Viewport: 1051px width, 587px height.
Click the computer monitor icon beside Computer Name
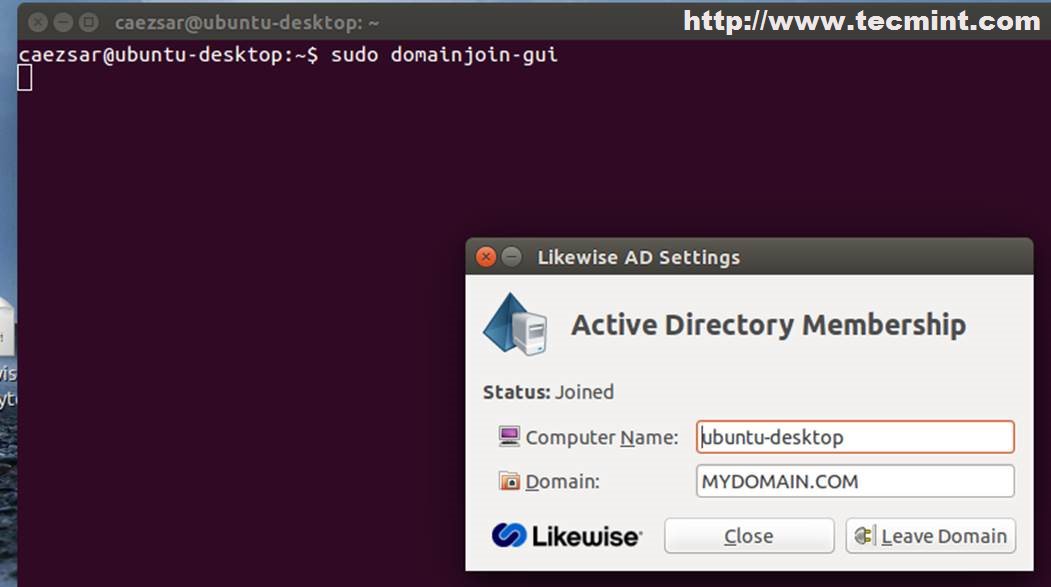[x=509, y=436]
